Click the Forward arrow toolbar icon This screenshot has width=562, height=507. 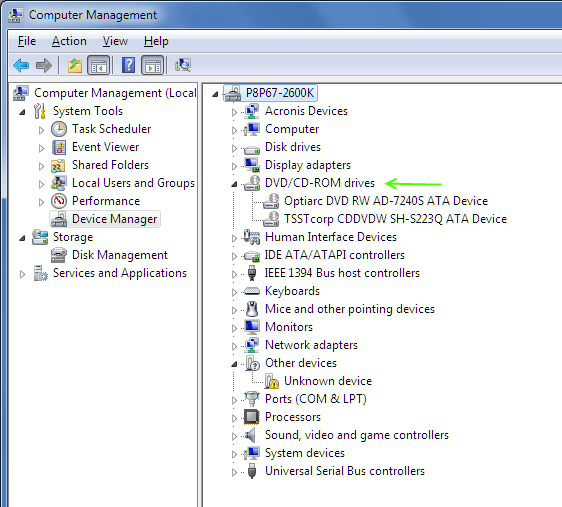(x=44, y=66)
